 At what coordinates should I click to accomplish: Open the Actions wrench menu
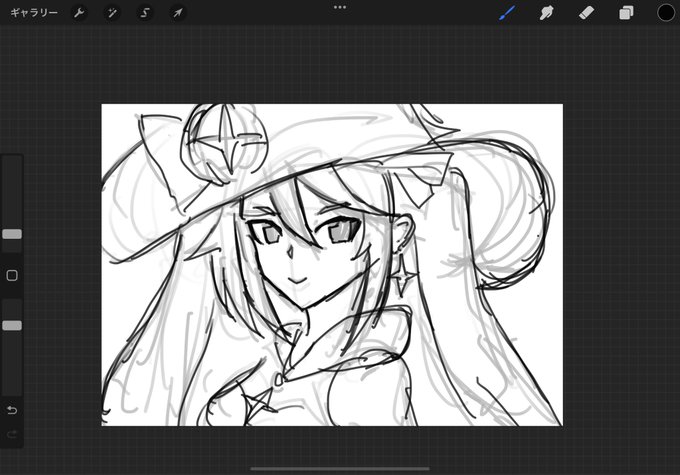tap(79, 13)
